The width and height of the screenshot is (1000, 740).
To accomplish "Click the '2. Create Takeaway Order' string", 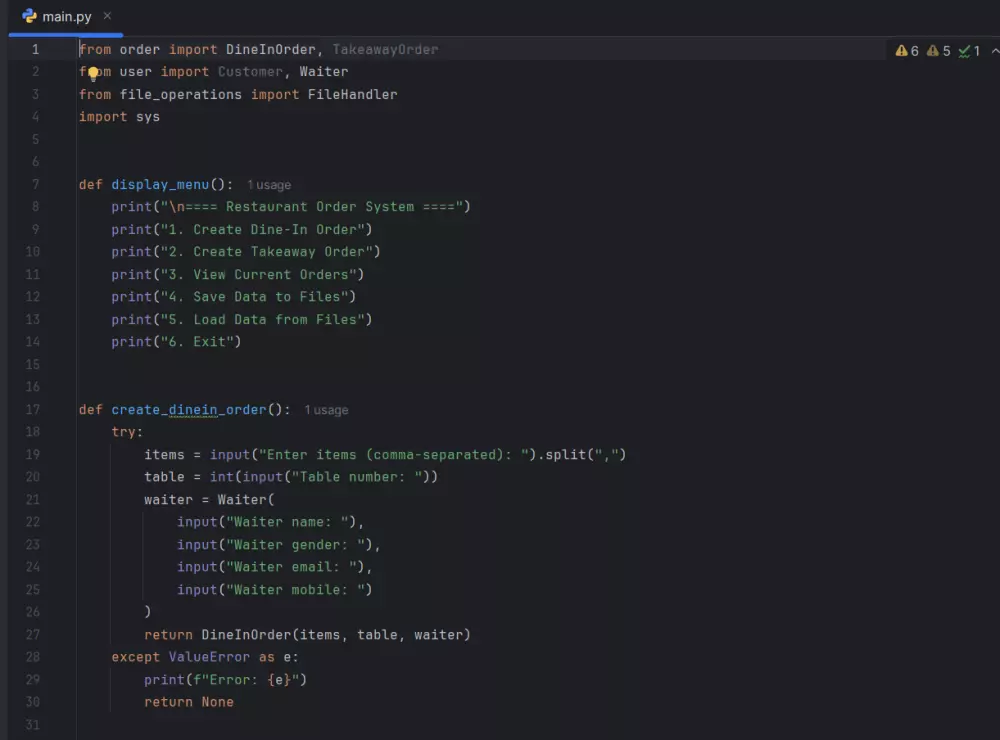I will click(266, 252).
